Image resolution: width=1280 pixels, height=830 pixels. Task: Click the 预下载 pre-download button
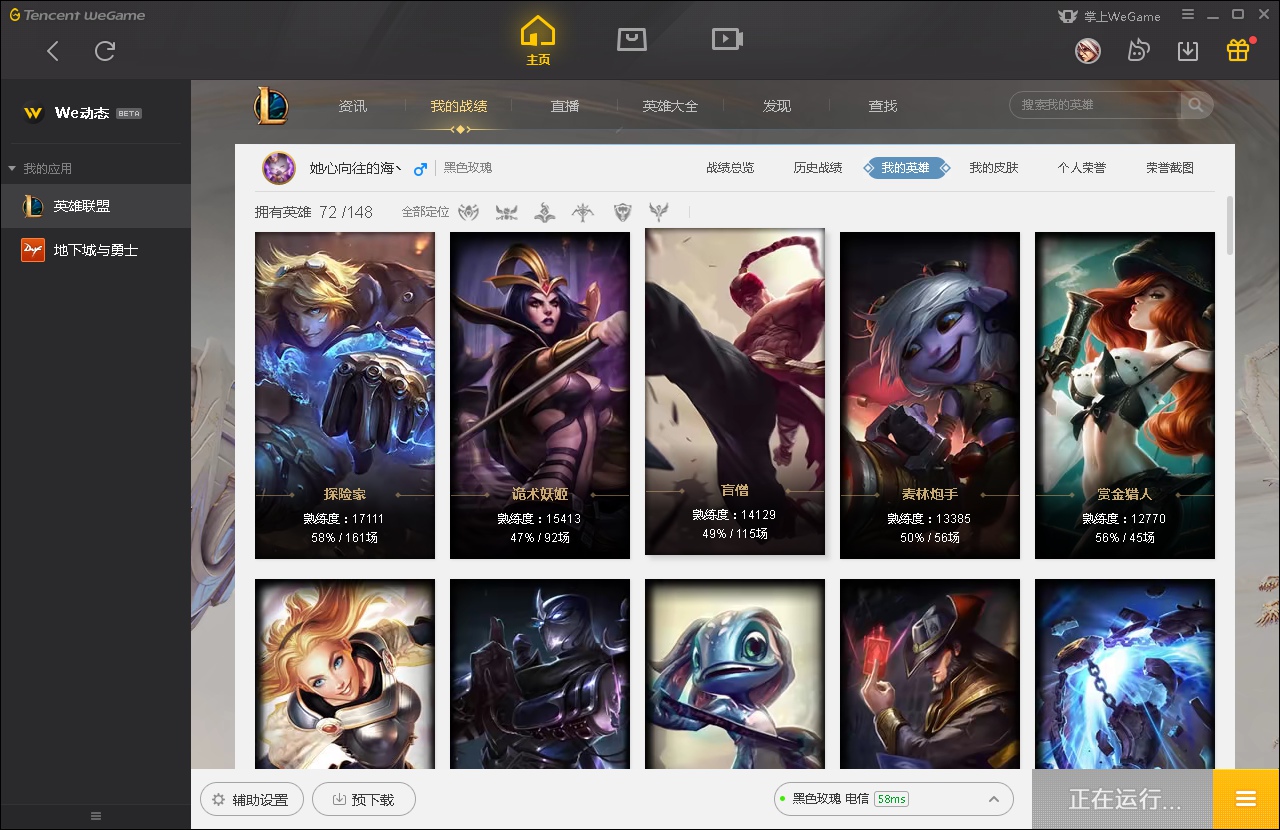click(363, 799)
